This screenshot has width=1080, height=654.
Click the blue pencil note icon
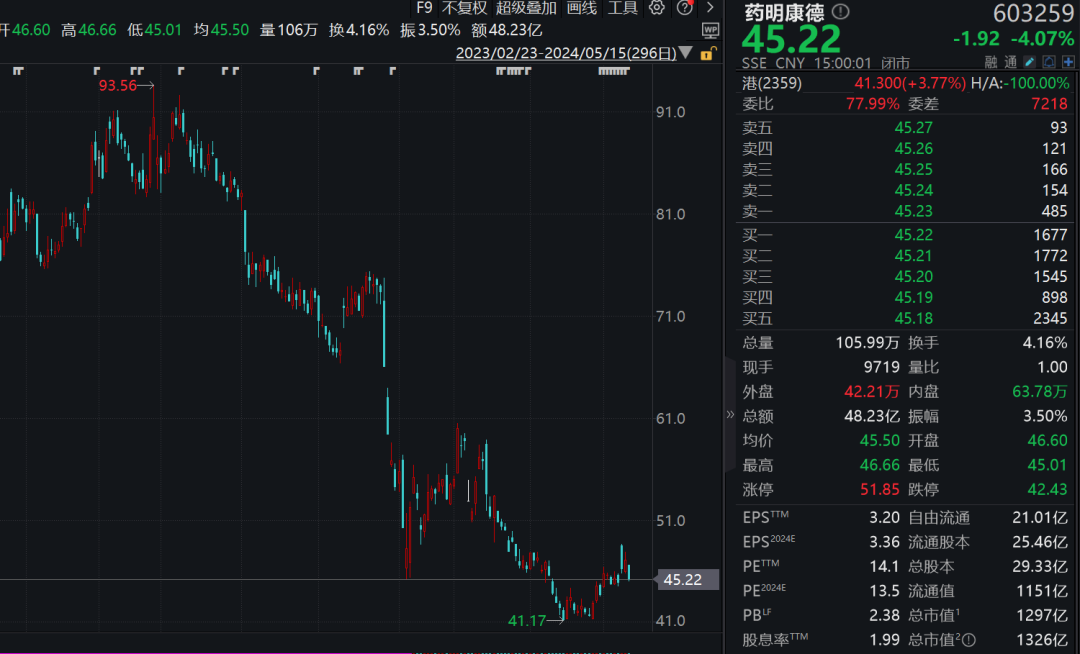pos(1030,62)
